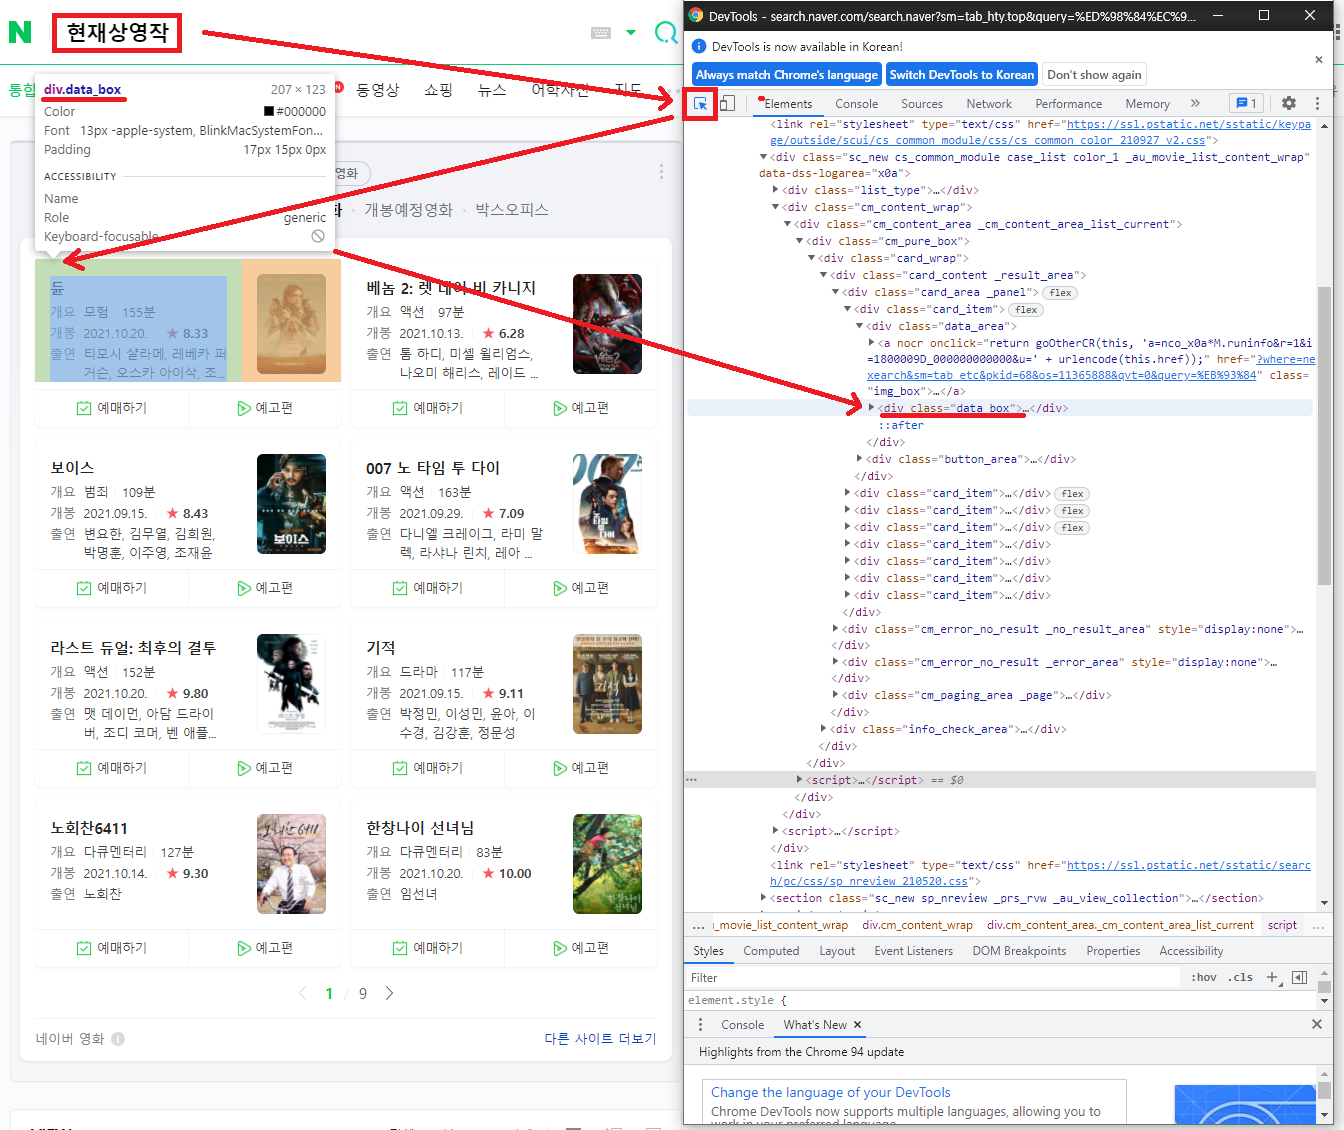This screenshot has height=1130, width=1344.
Task: Click Don't show again button
Action: coord(1094,75)
